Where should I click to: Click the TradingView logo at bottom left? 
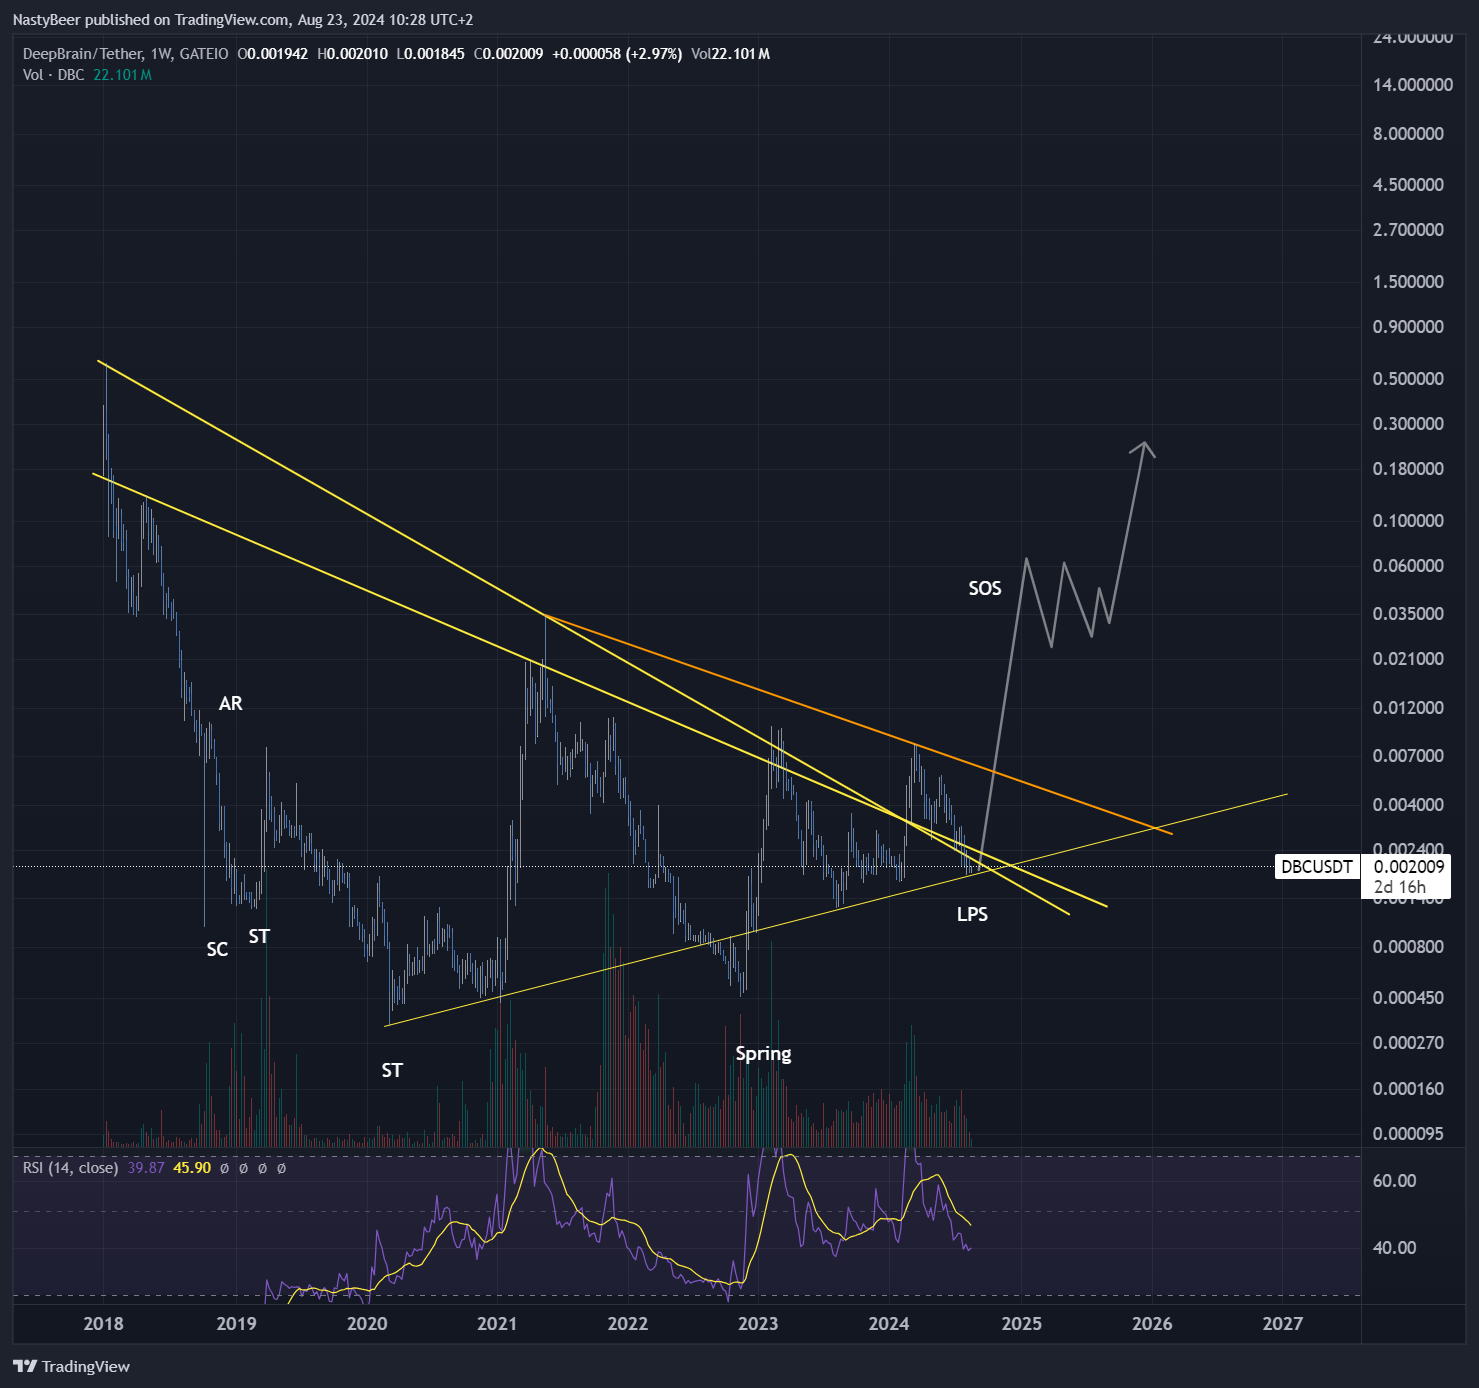71,1366
